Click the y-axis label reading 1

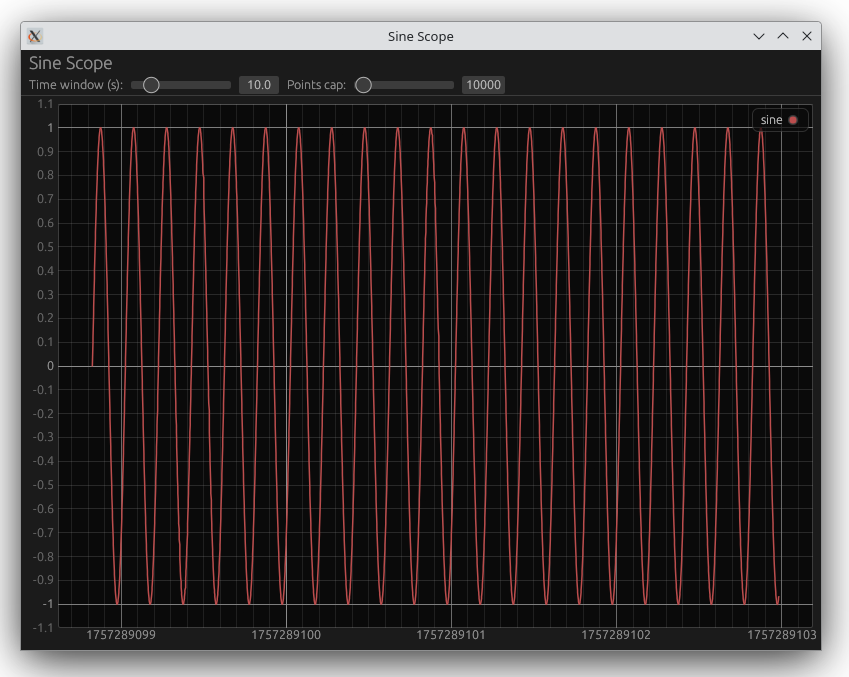click(48, 128)
